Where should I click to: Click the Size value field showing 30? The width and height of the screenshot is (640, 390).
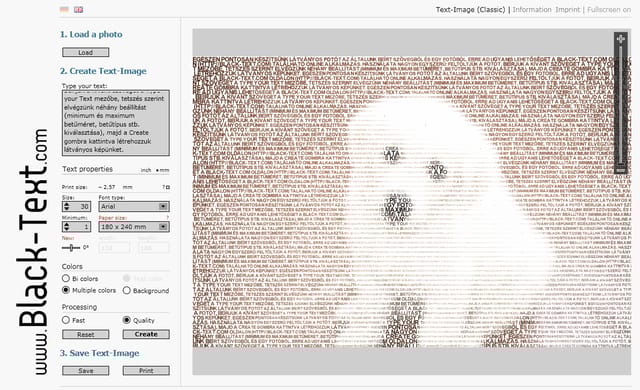point(80,206)
